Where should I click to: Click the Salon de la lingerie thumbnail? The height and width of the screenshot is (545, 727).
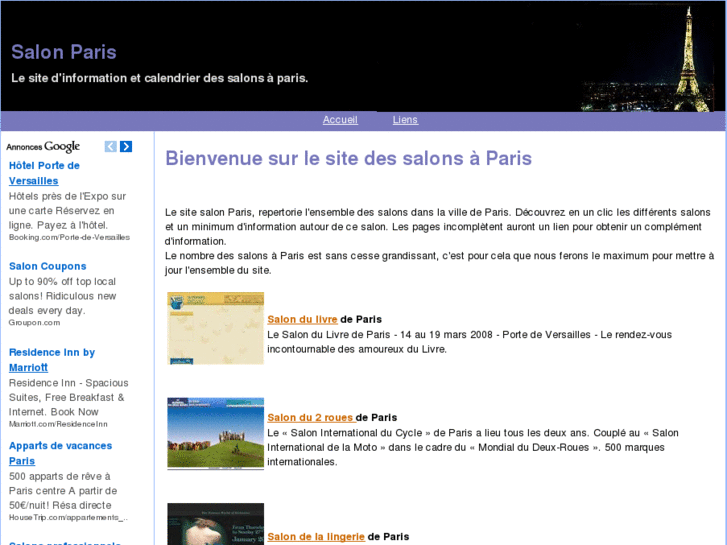coord(216,524)
